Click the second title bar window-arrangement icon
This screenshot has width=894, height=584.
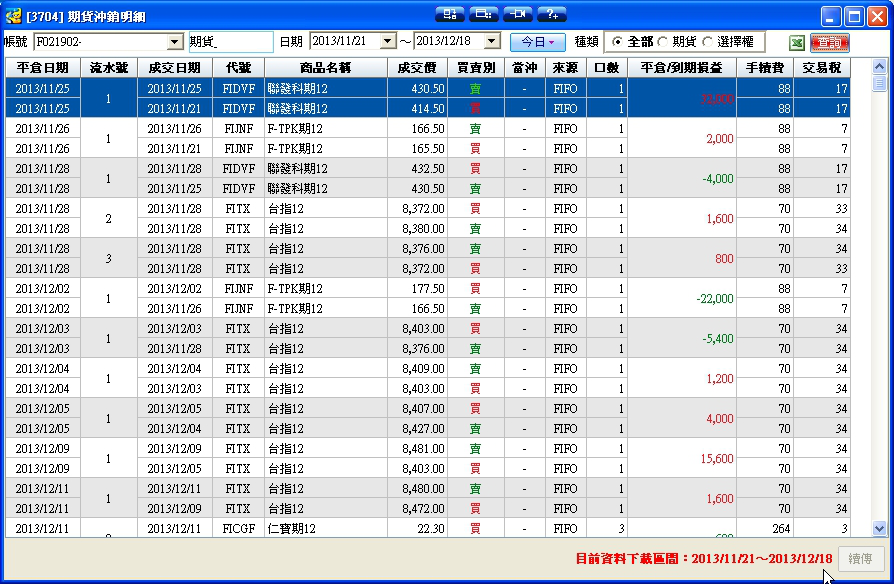coord(483,14)
